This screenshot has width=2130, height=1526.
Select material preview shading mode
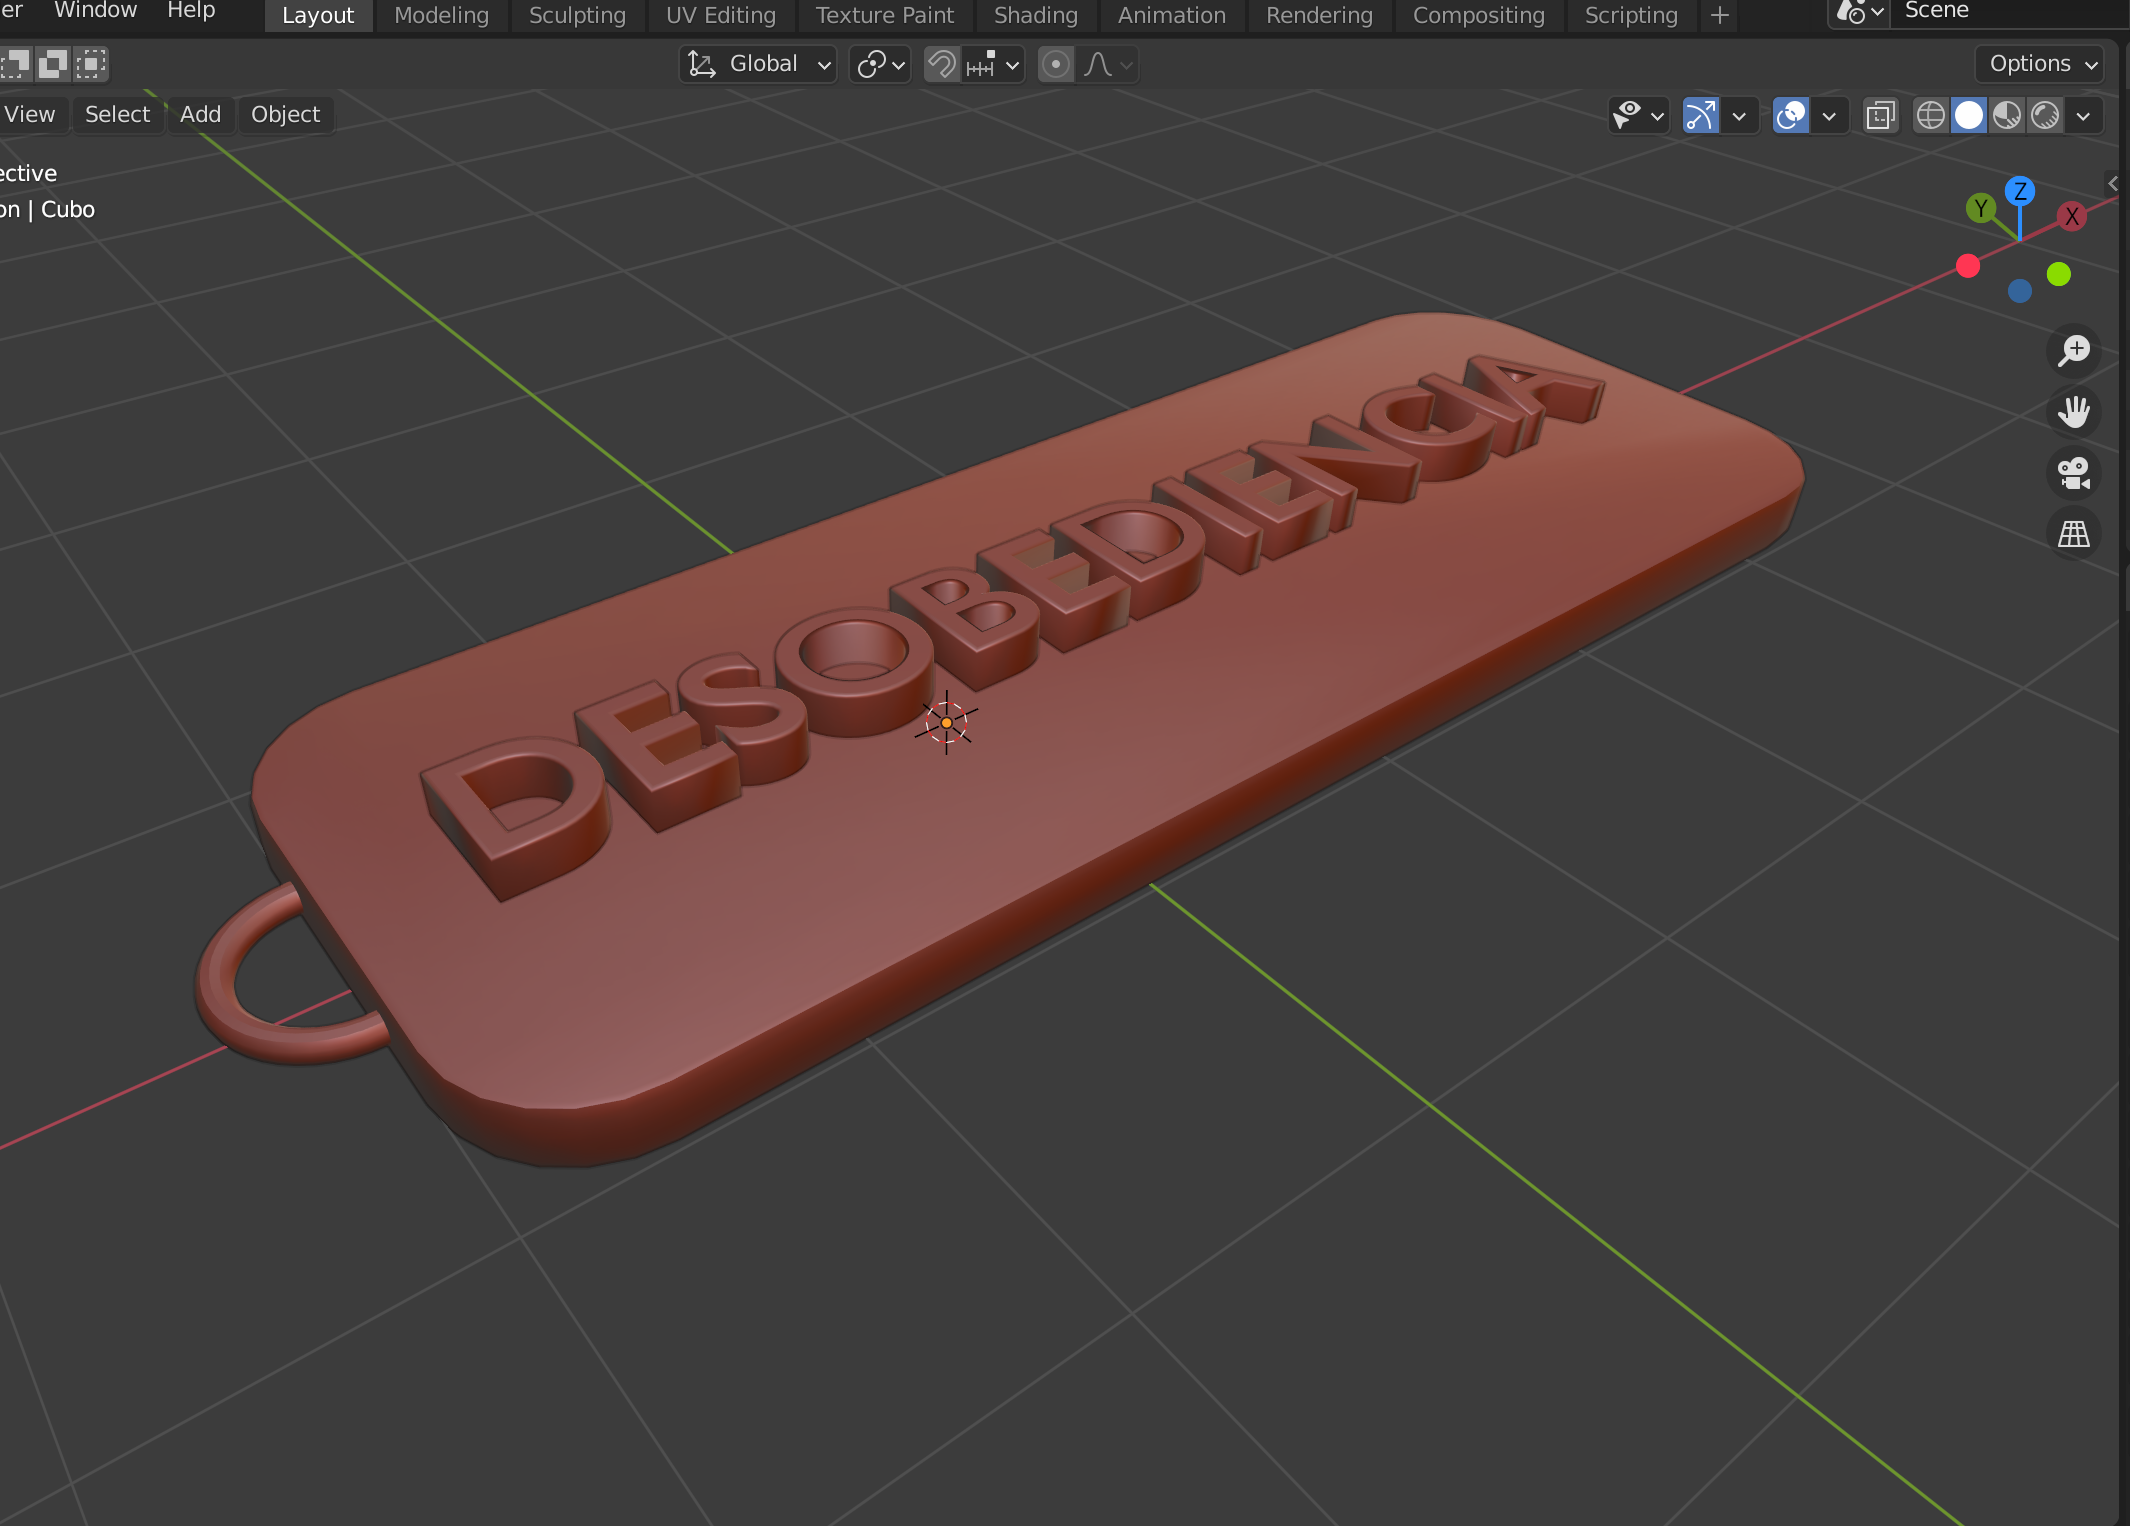(x=2007, y=116)
